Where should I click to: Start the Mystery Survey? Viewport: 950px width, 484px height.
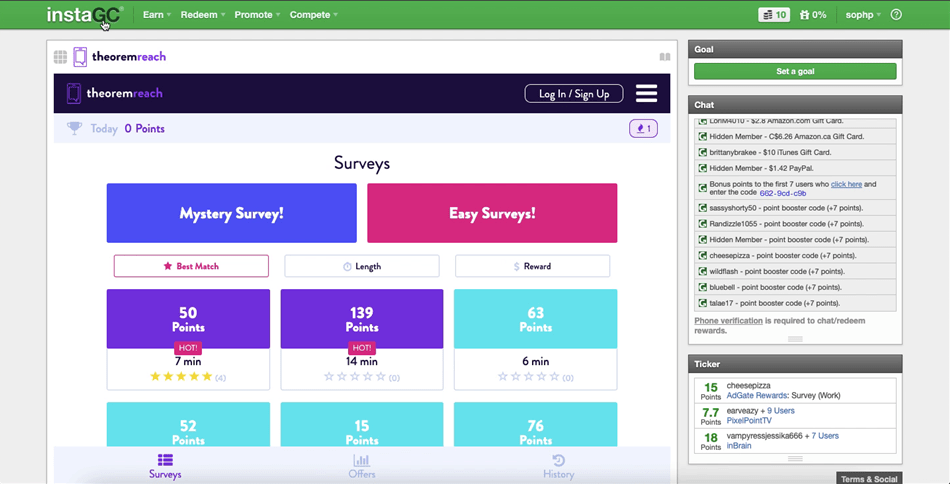click(x=231, y=213)
